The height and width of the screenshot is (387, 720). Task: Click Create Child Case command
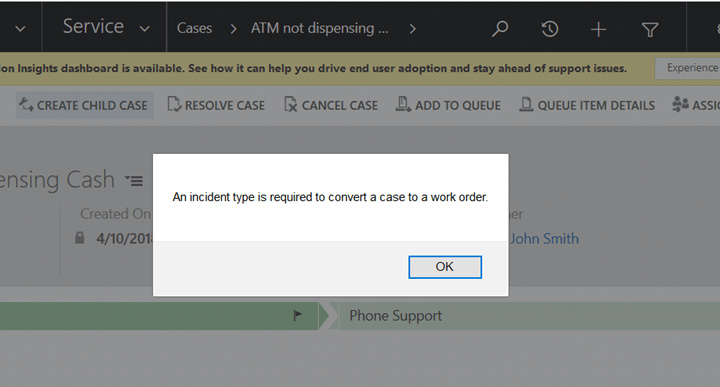(84, 105)
